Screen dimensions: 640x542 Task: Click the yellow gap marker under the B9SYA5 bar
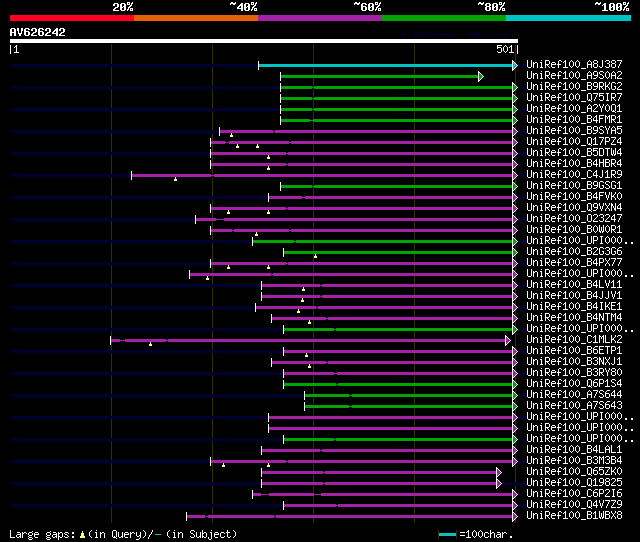pyautogui.click(x=231, y=135)
